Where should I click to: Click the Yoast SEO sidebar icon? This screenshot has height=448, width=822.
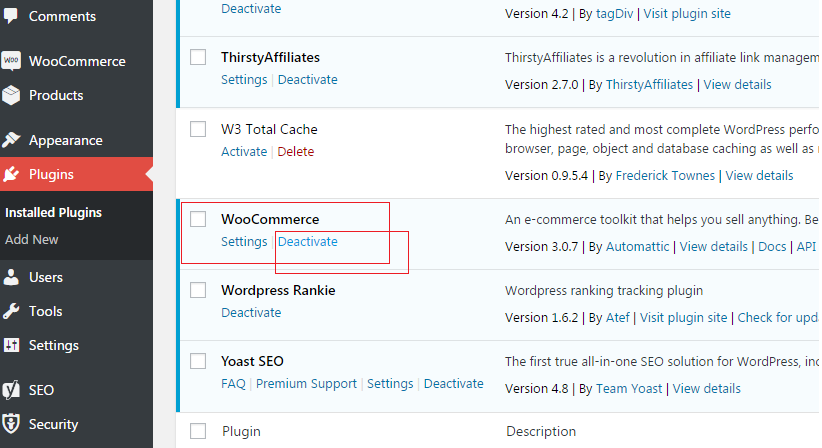coord(11,390)
